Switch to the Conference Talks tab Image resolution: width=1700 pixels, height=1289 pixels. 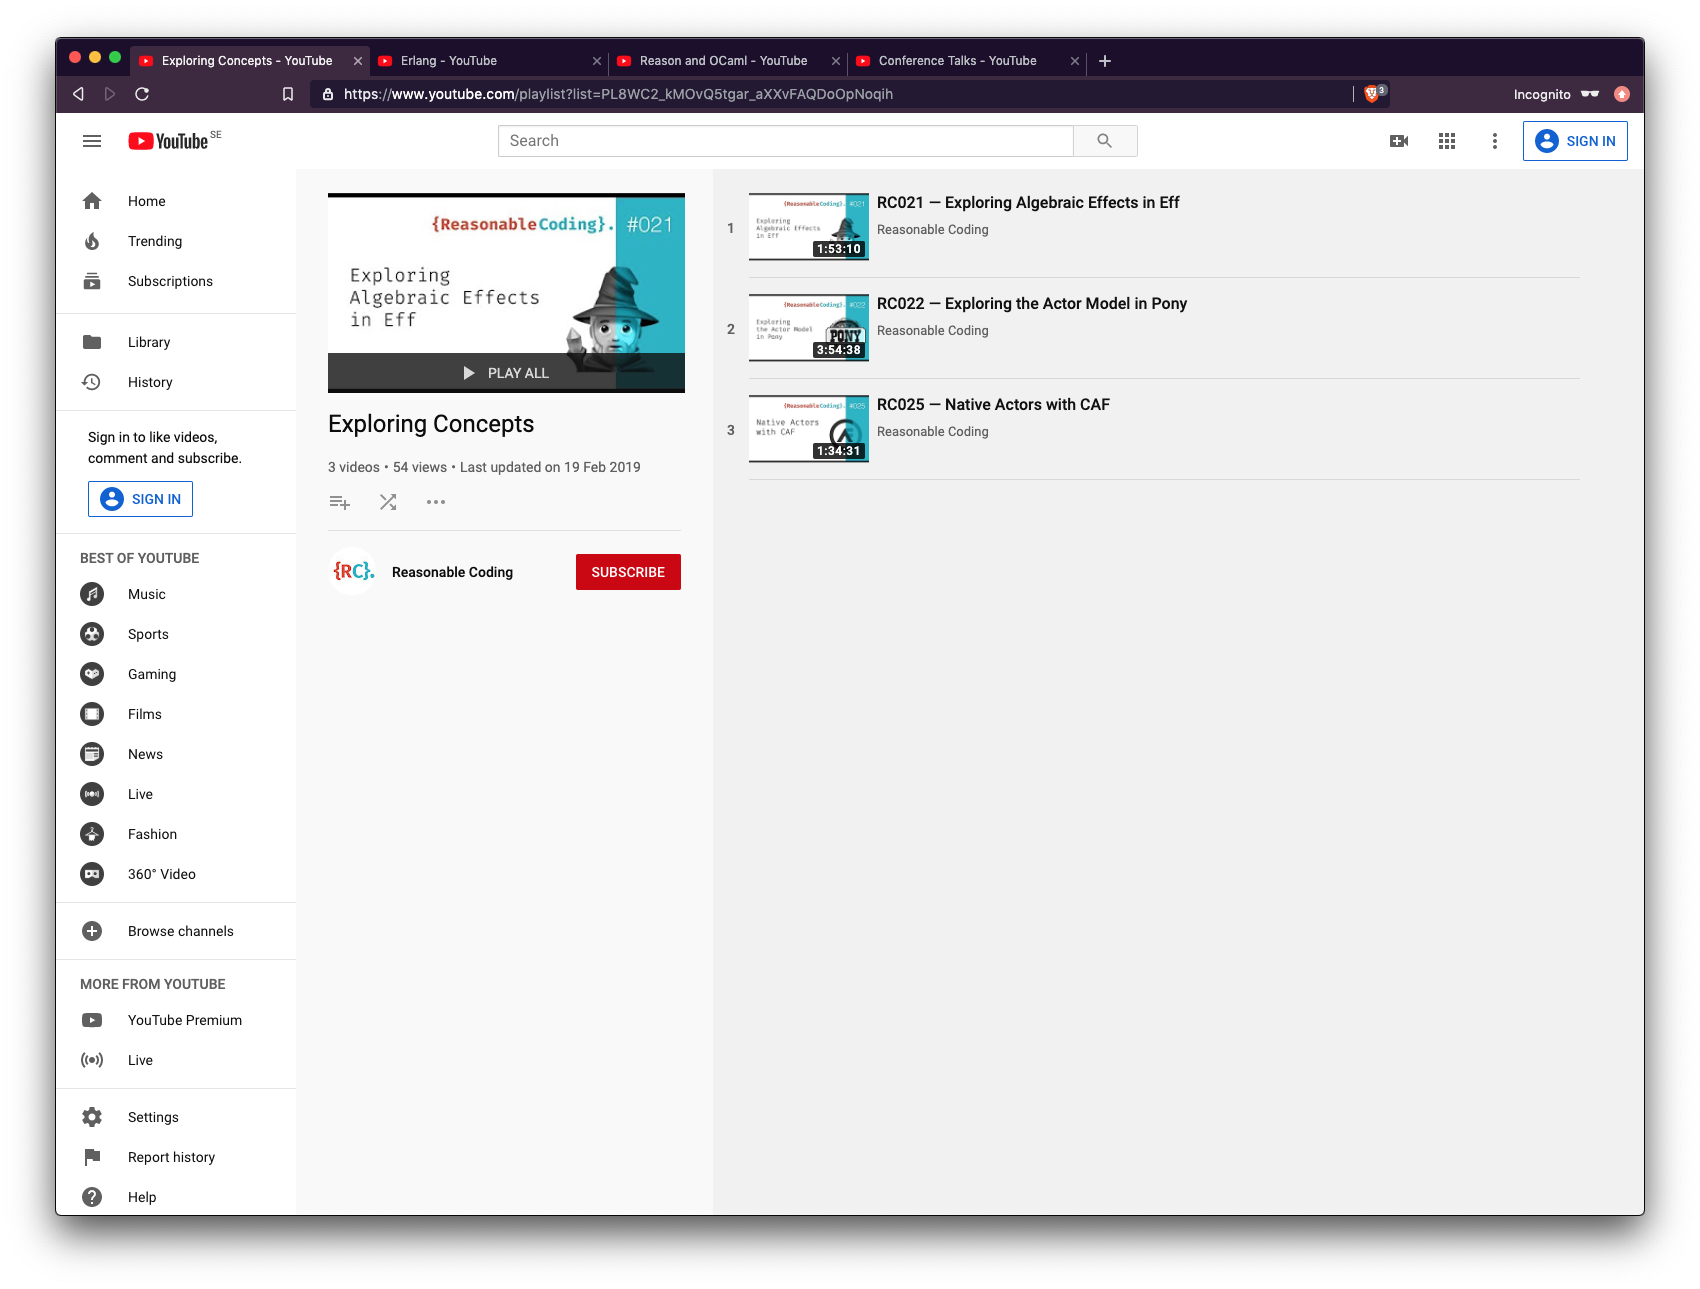[x=956, y=60]
